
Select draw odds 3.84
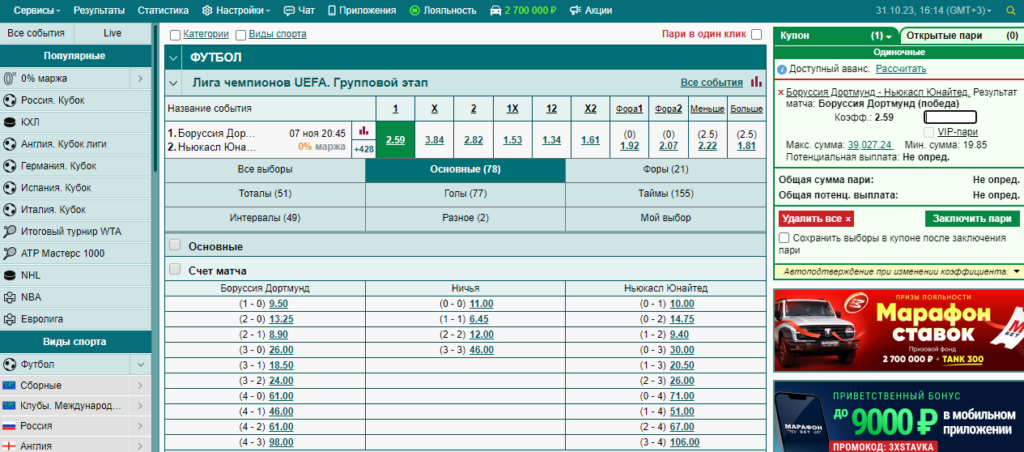pyautogui.click(x=434, y=140)
